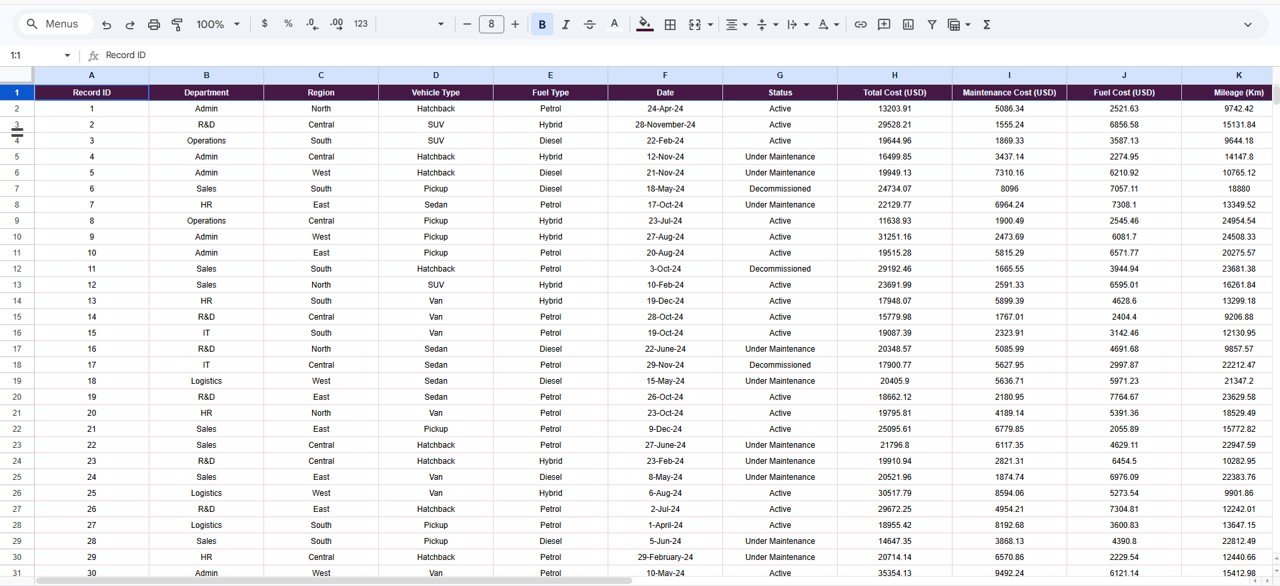1280x586 pixels.
Task: Open the functions list with the sigma icon
Action: (x=986, y=24)
